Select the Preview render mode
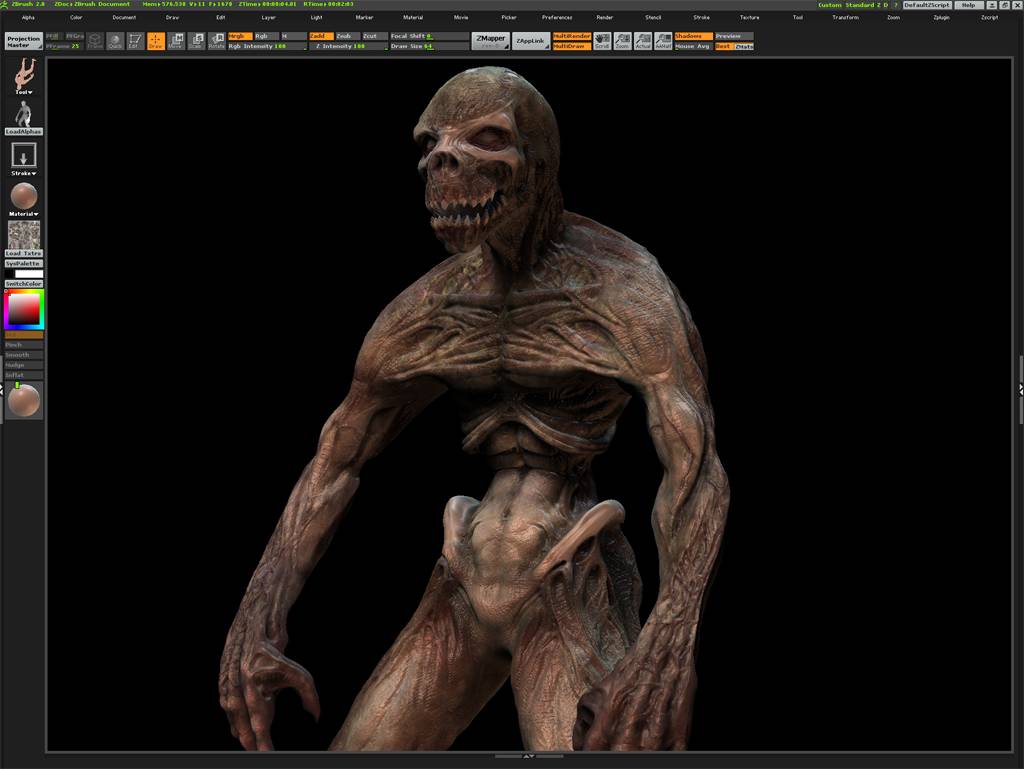Viewport: 1024px width, 769px height. pos(734,36)
